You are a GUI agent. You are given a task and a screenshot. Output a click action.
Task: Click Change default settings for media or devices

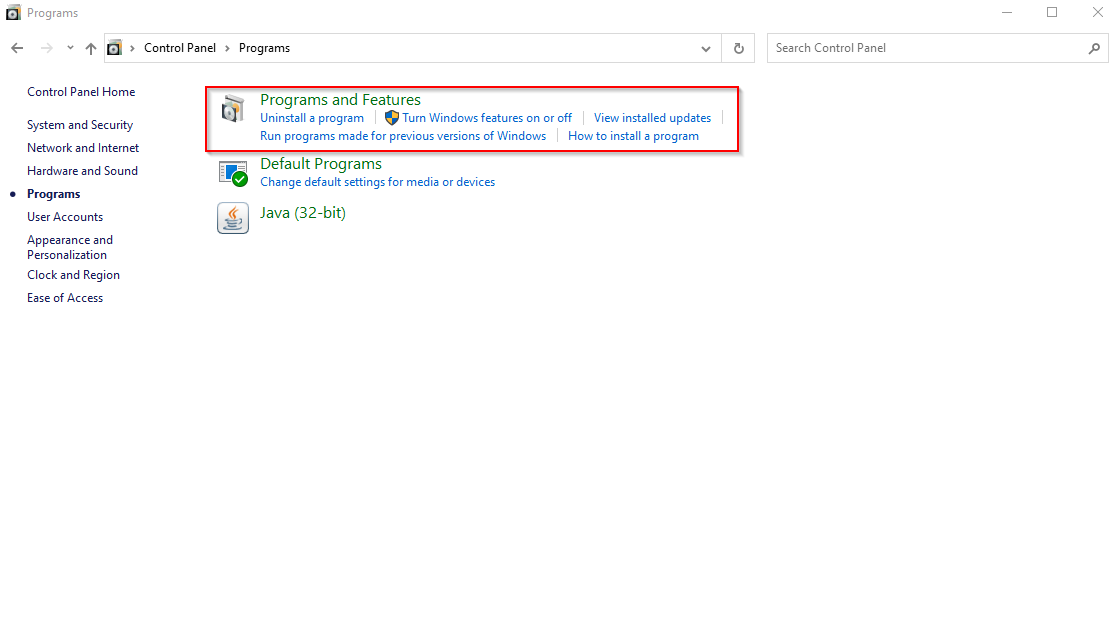[x=378, y=183]
